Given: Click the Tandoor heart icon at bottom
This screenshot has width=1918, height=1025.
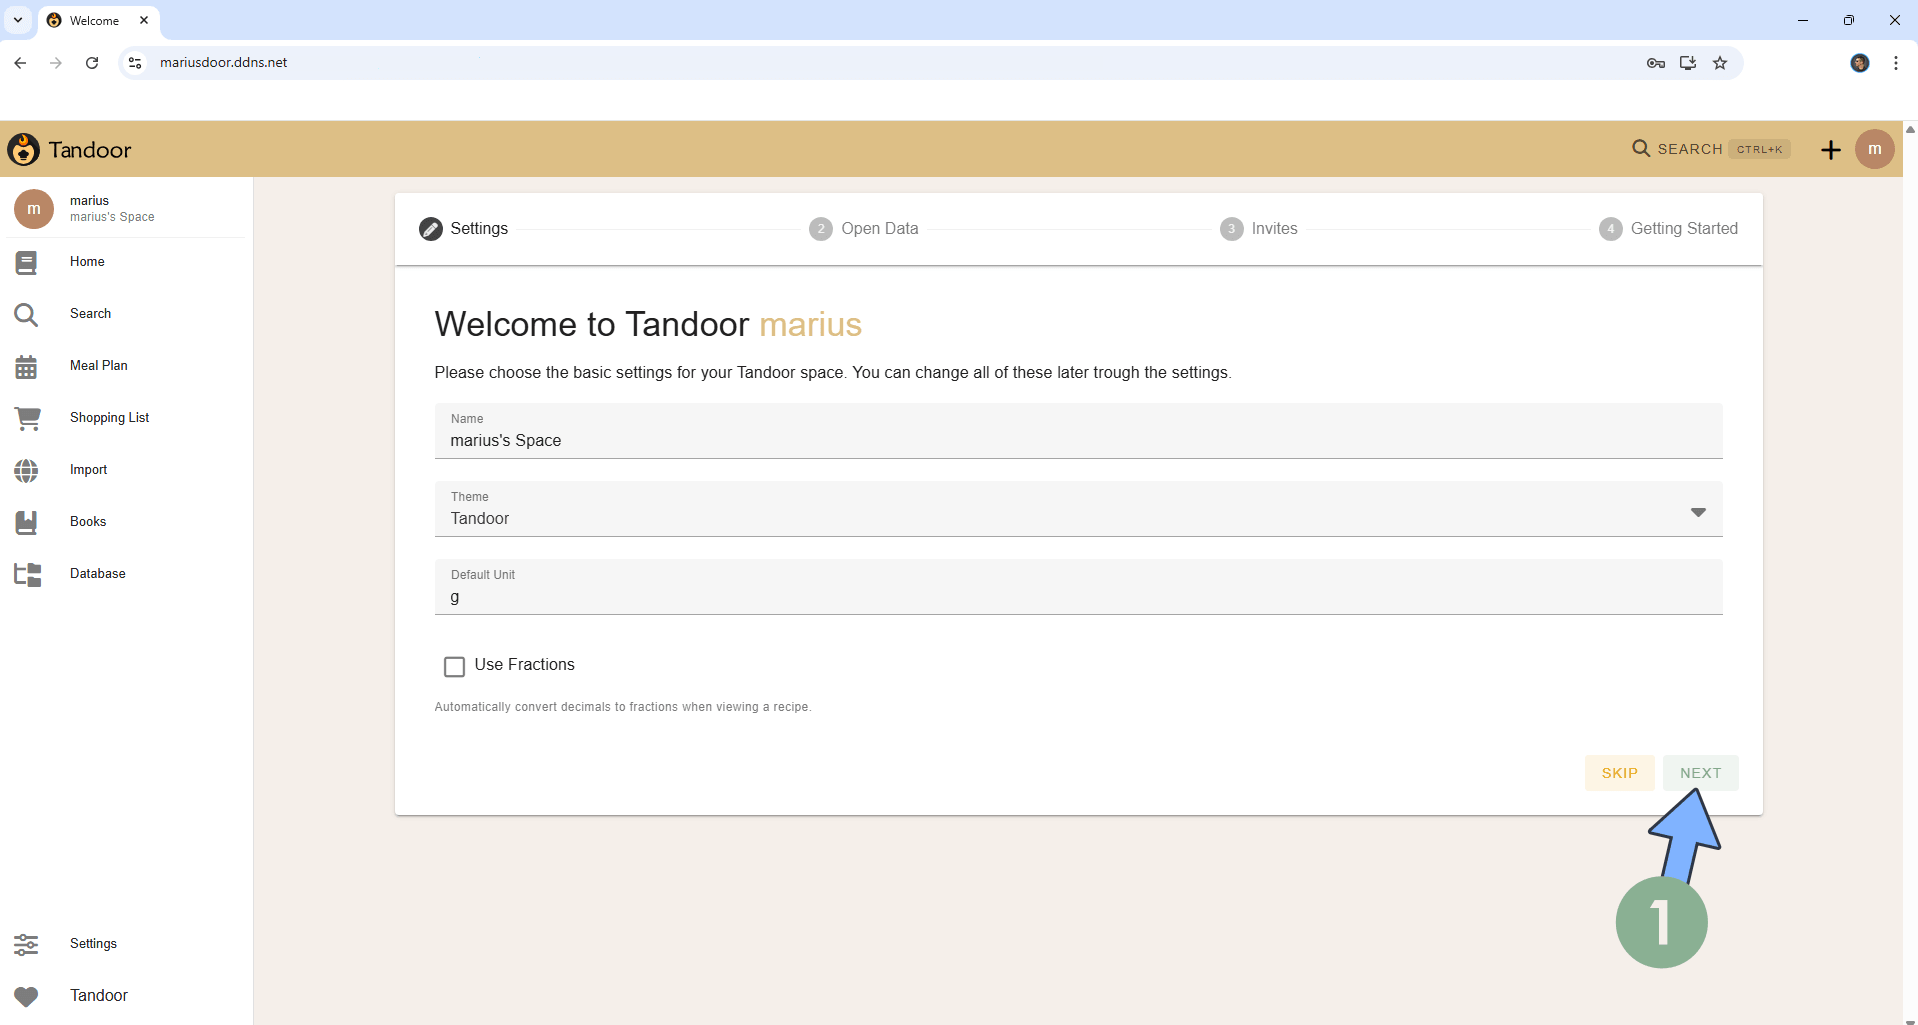Looking at the screenshot, I should point(27,996).
